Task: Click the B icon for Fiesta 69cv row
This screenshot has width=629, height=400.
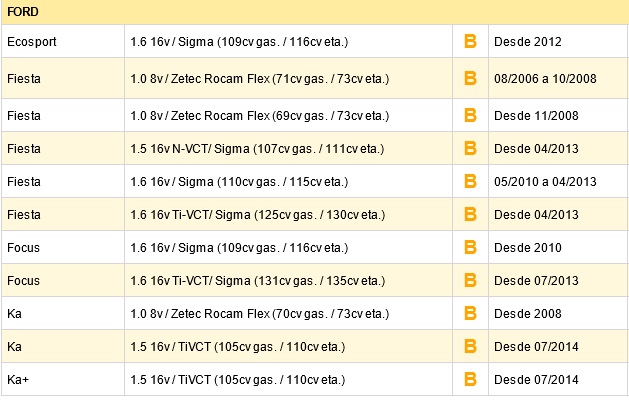Action: tap(470, 116)
